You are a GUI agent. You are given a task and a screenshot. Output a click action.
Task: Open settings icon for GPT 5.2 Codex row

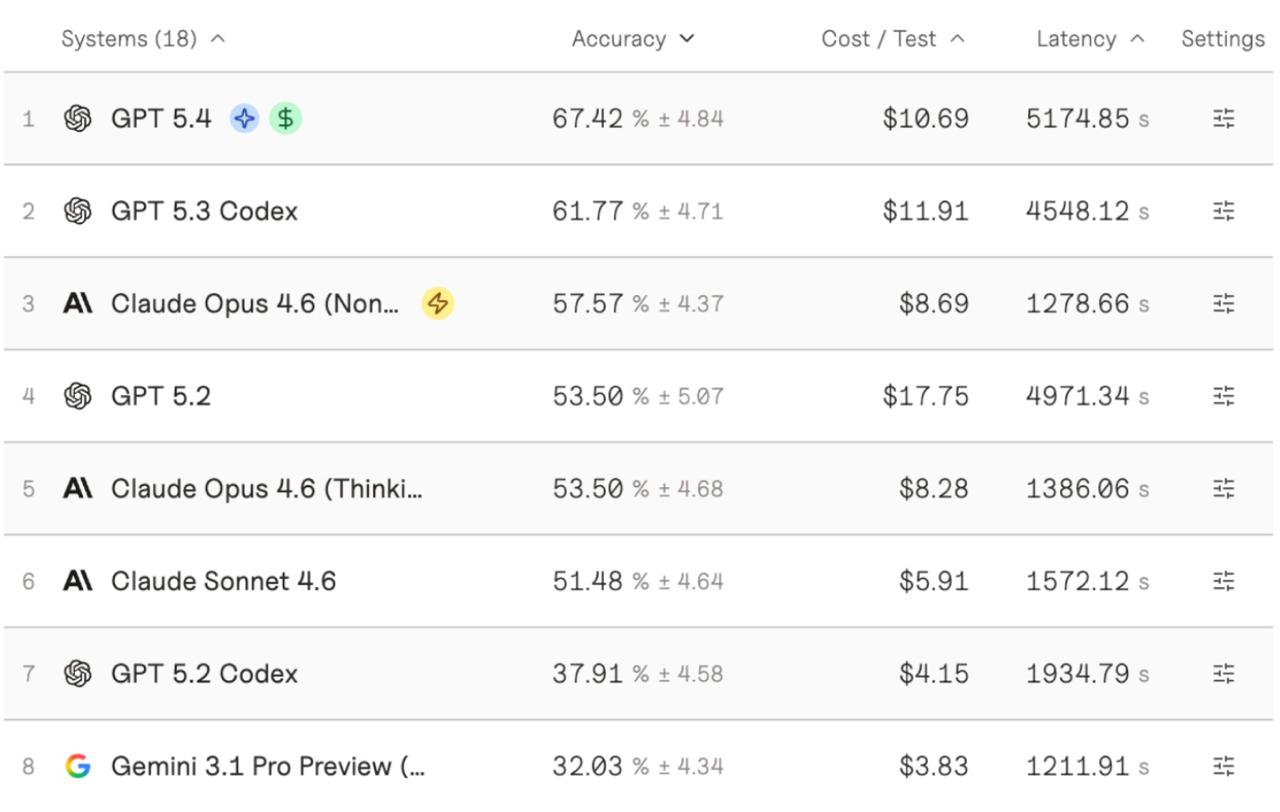point(1223,673)
